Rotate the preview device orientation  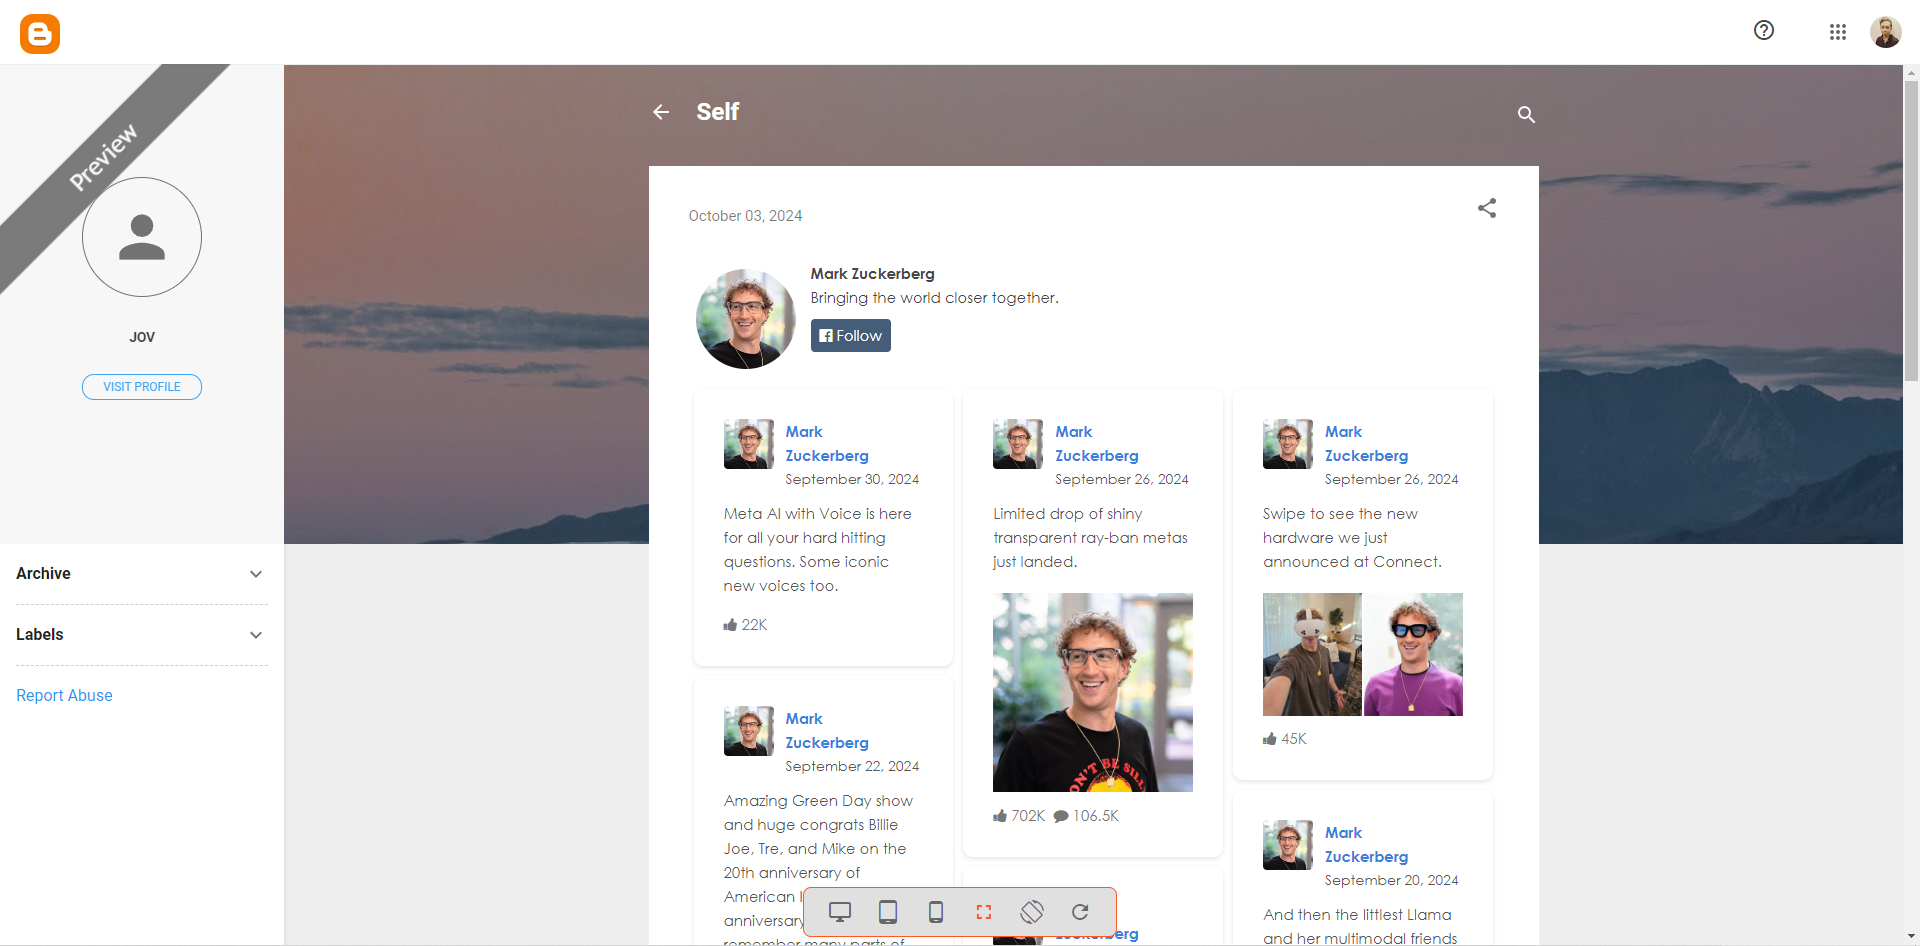(1032, 912)
